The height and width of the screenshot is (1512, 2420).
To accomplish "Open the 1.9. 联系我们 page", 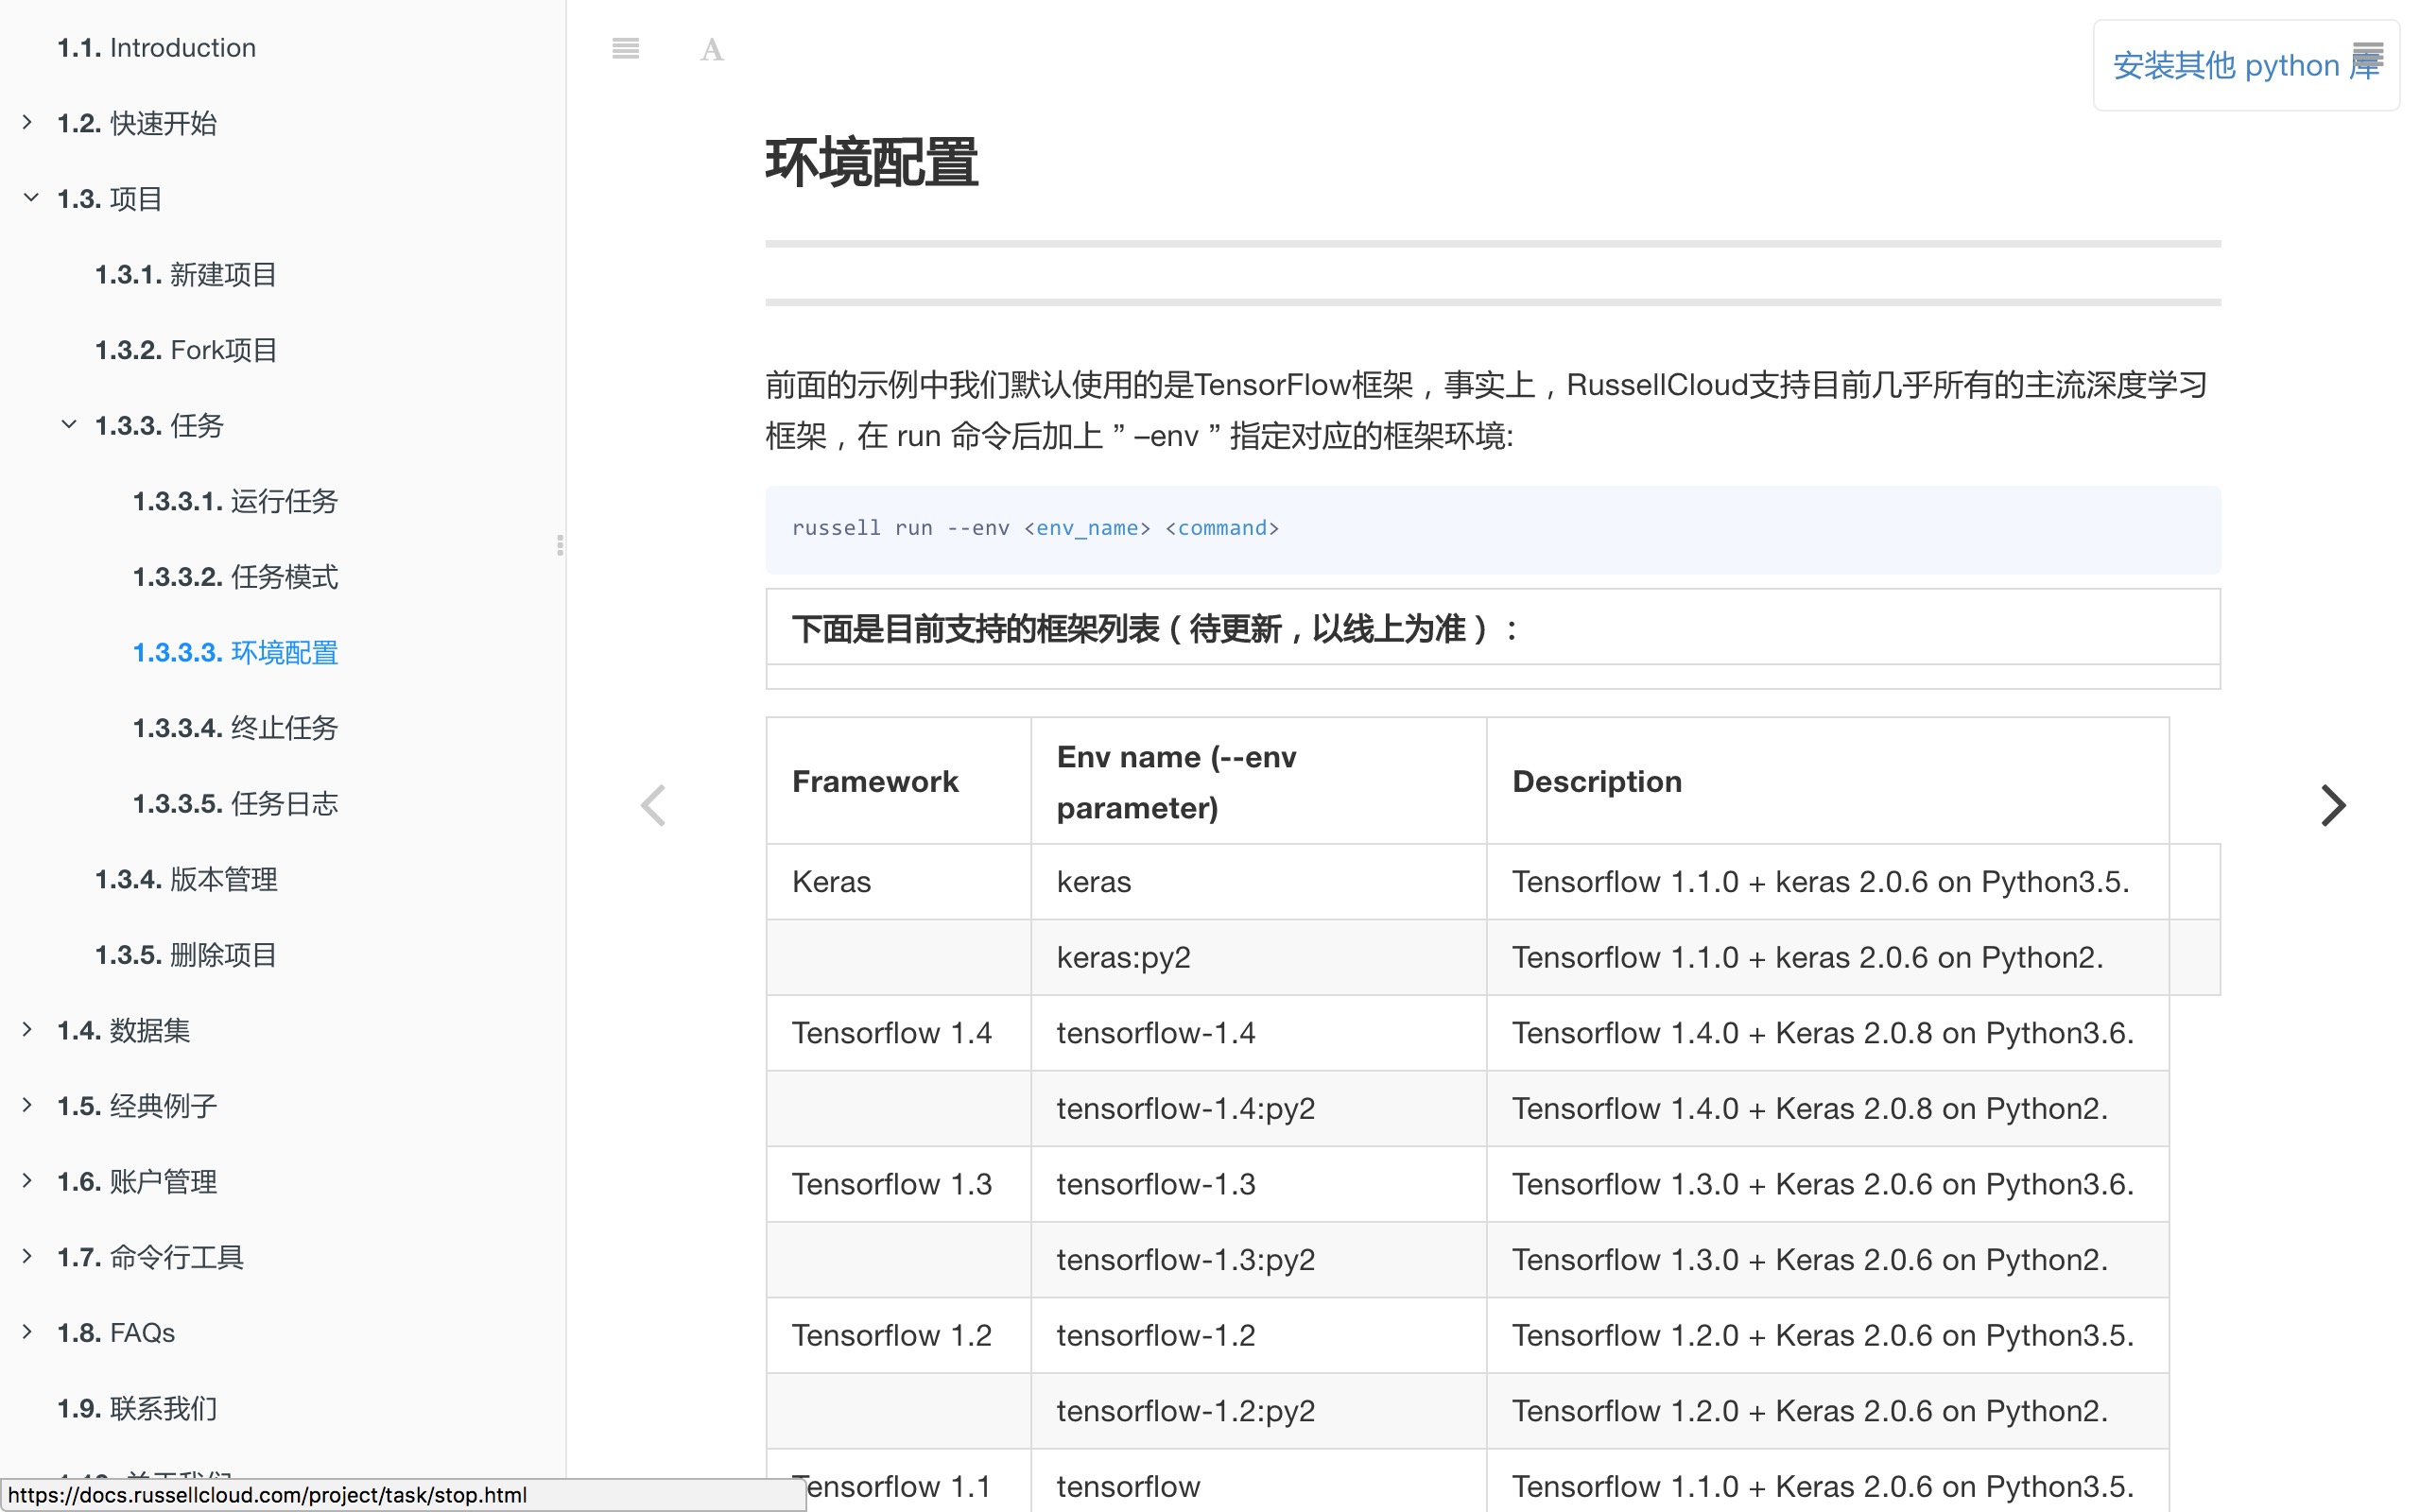I will click(x=137, y=1408).
